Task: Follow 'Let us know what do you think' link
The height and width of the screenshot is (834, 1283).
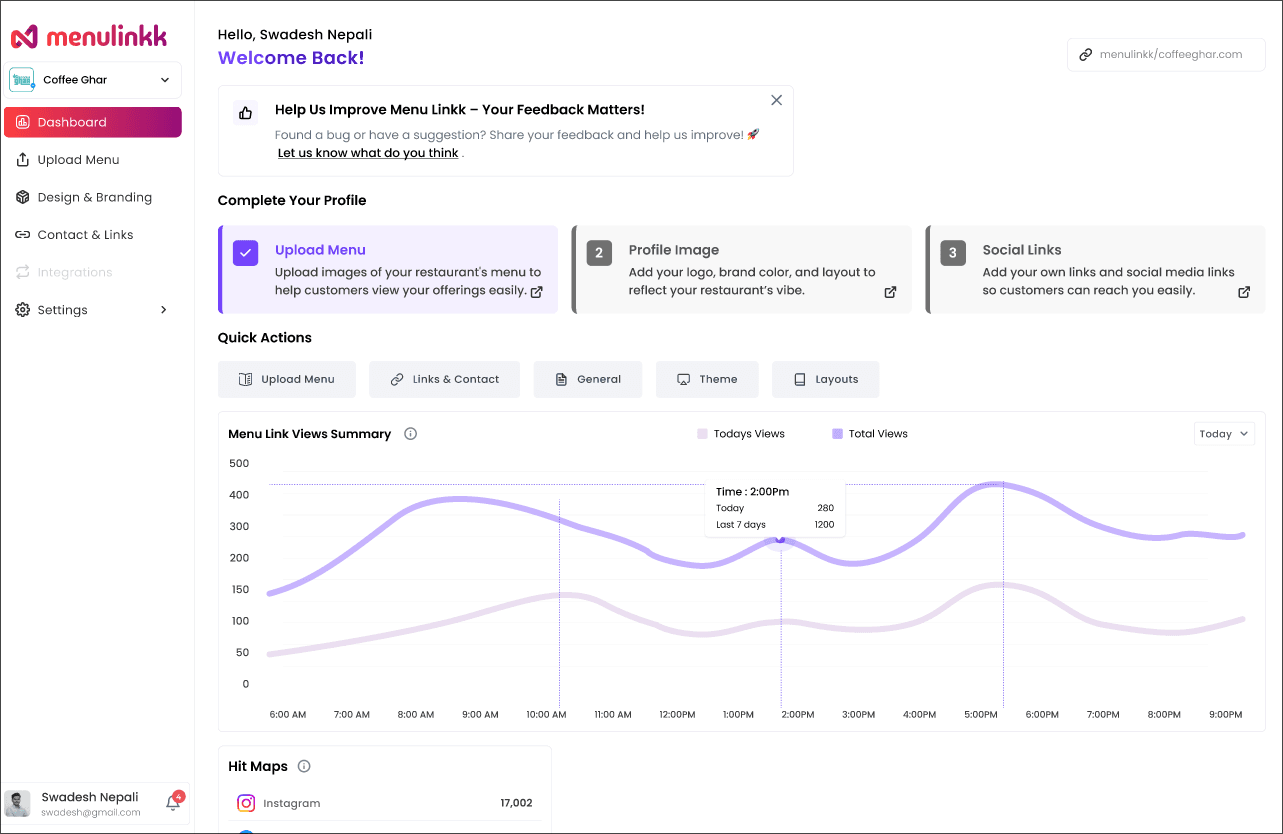Action: click(x=368, y=153)
